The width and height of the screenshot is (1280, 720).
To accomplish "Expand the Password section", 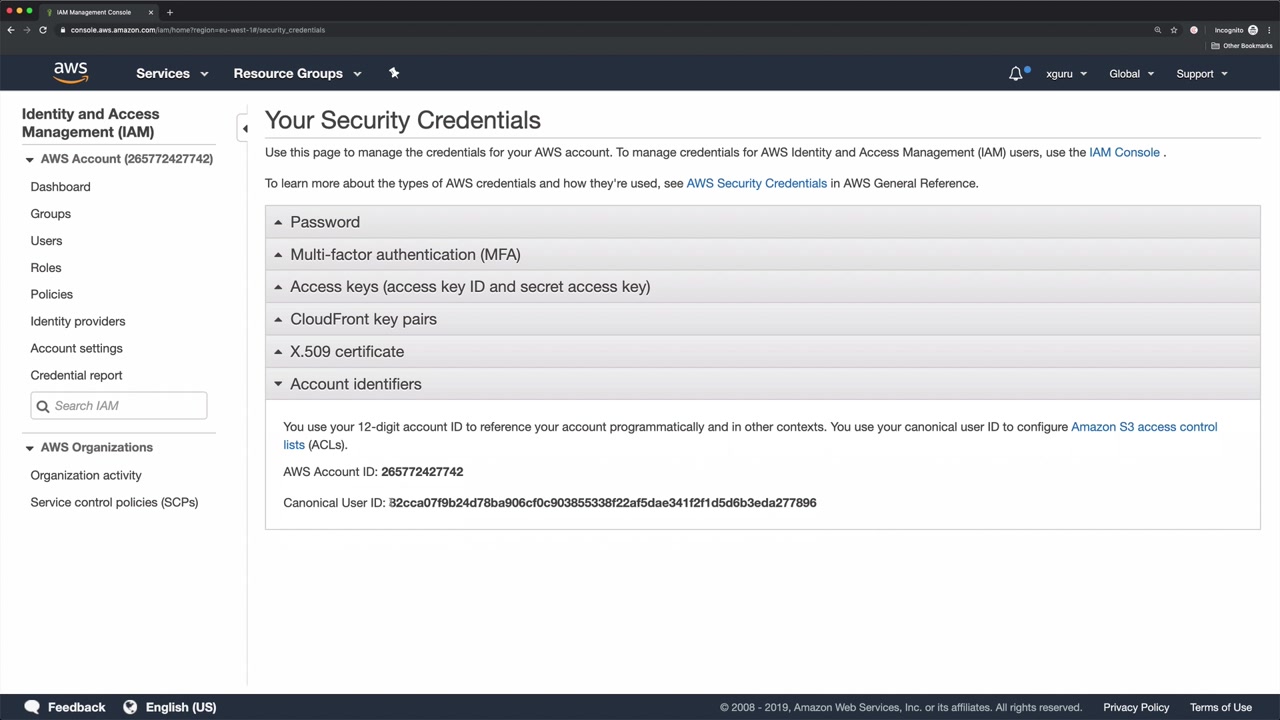I will 325,222.
